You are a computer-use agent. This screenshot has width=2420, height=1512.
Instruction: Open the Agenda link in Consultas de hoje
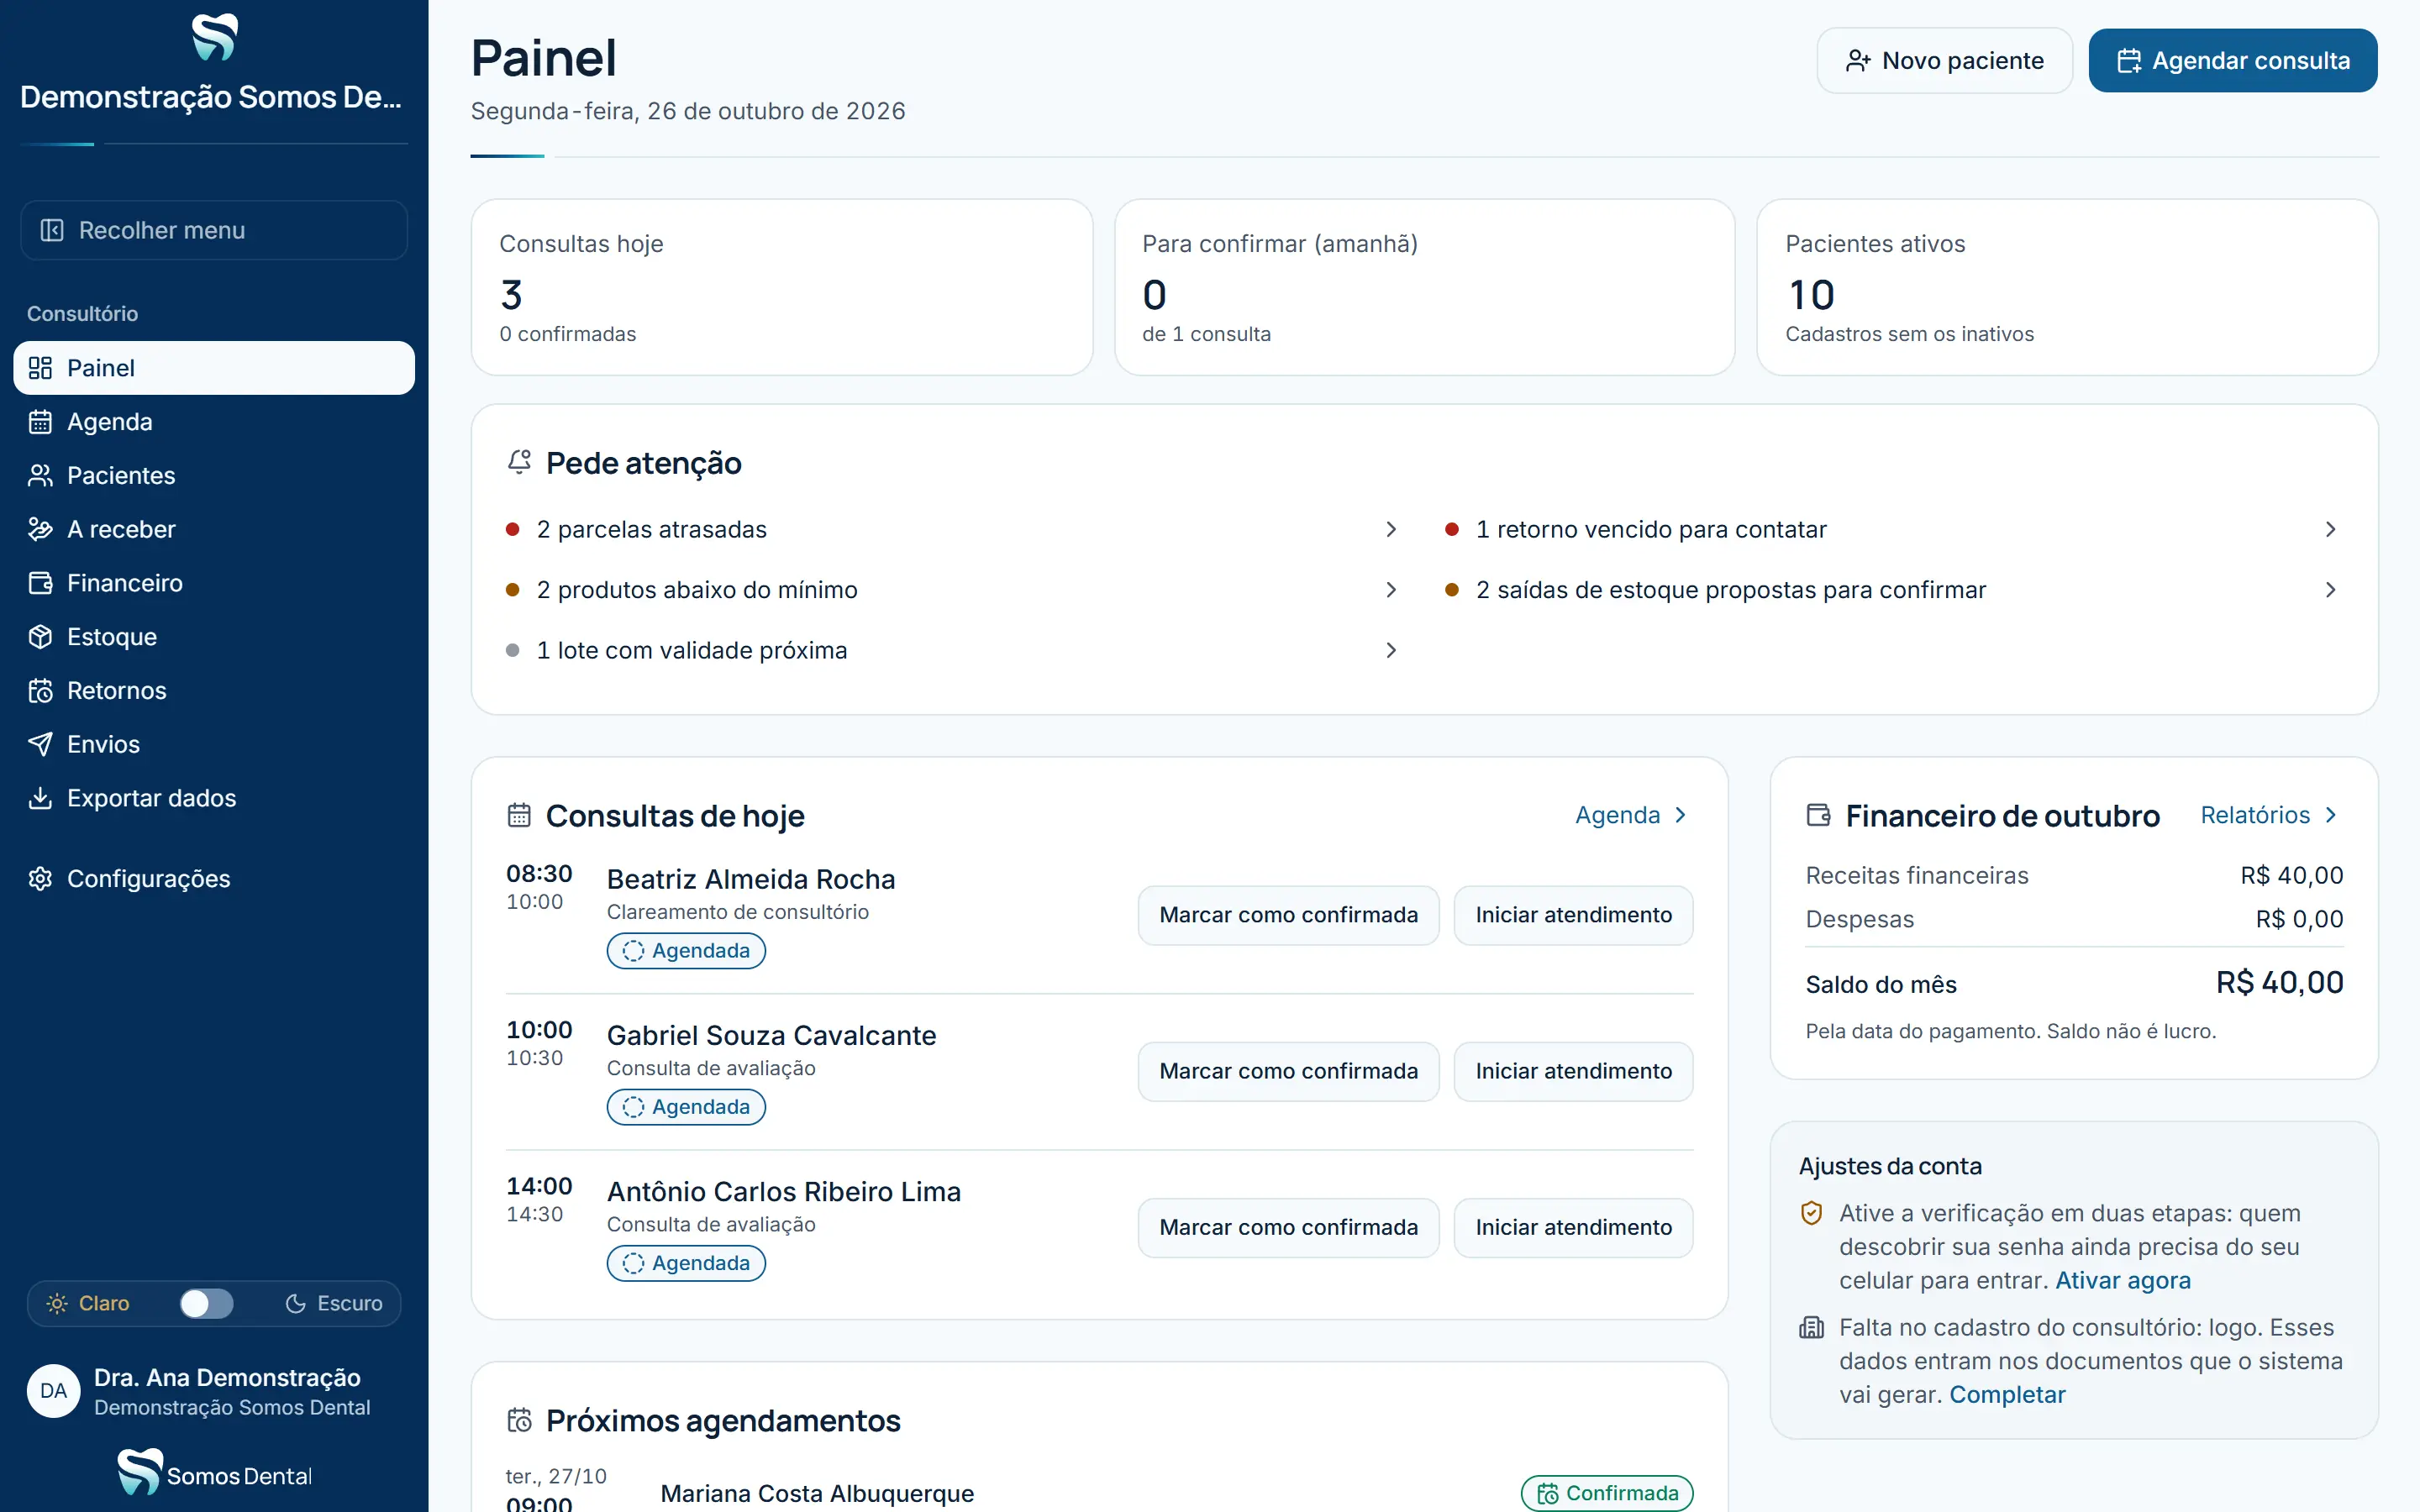[1631, 815]
